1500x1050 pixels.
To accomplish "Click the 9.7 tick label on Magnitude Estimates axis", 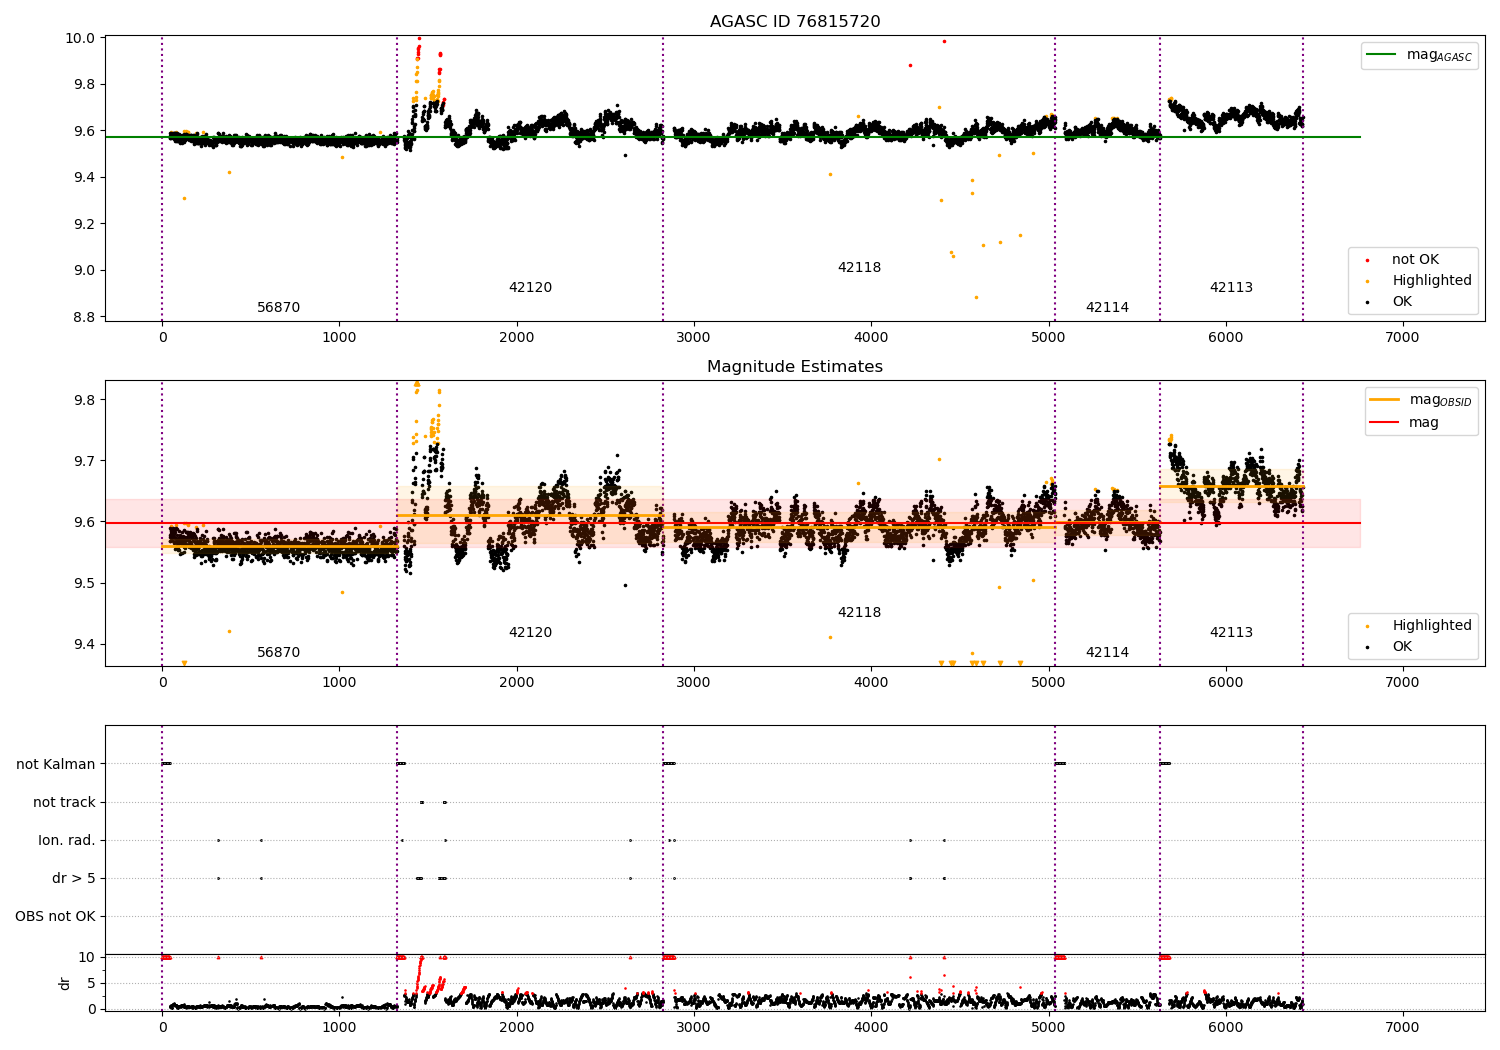I will tap(86, 461).
